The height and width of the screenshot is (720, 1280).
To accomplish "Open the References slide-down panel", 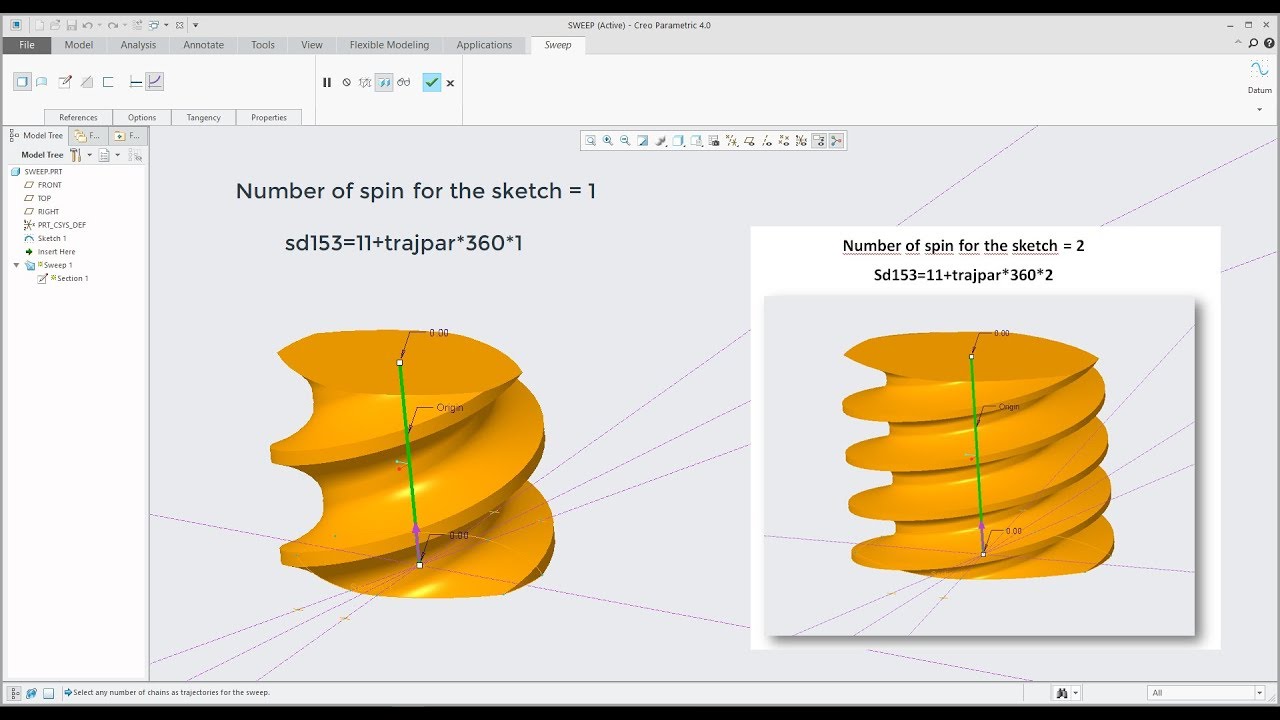I will [78, 117].
